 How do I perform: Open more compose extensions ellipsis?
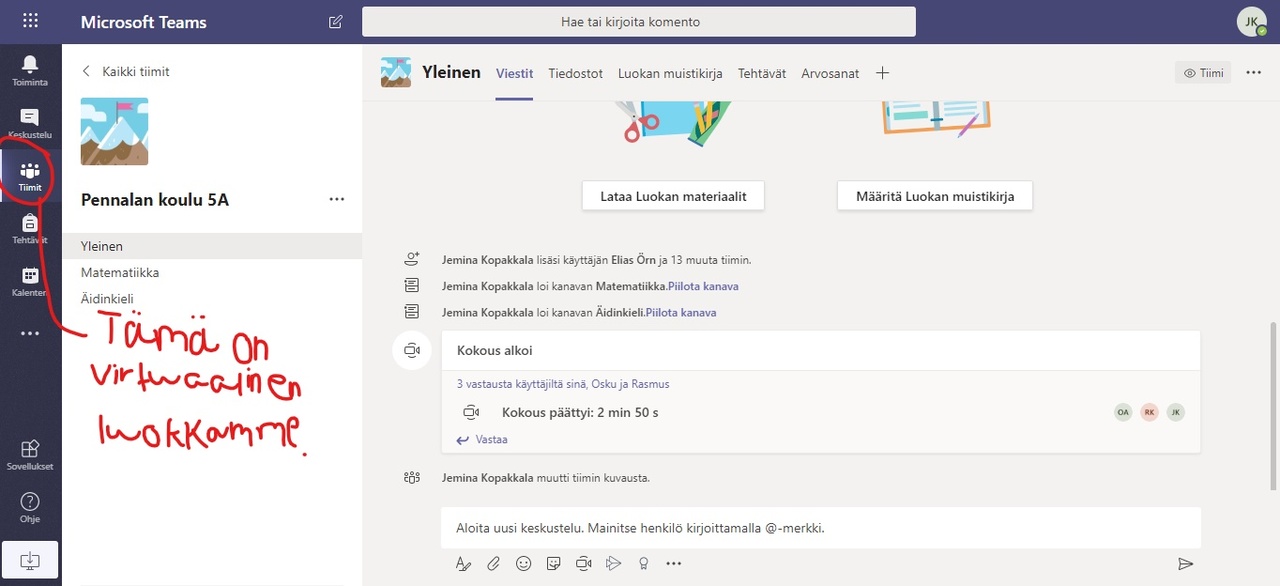(673, 564)
